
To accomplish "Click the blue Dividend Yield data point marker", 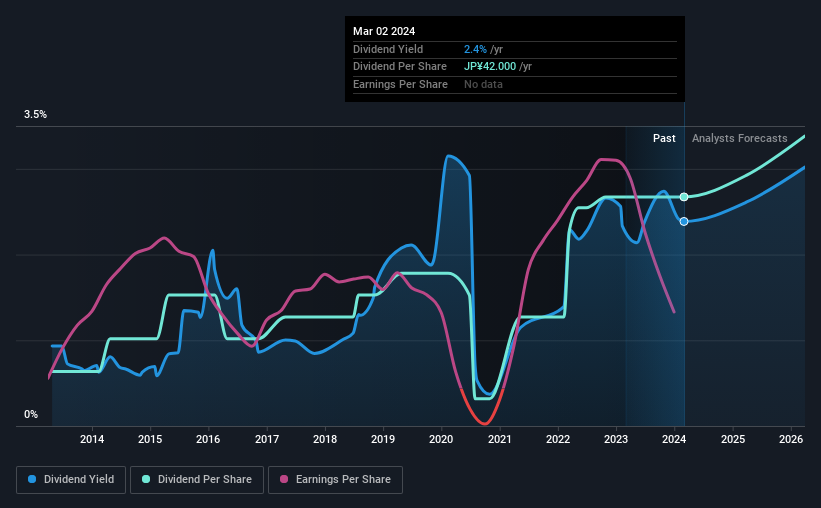I will point(684,222).
